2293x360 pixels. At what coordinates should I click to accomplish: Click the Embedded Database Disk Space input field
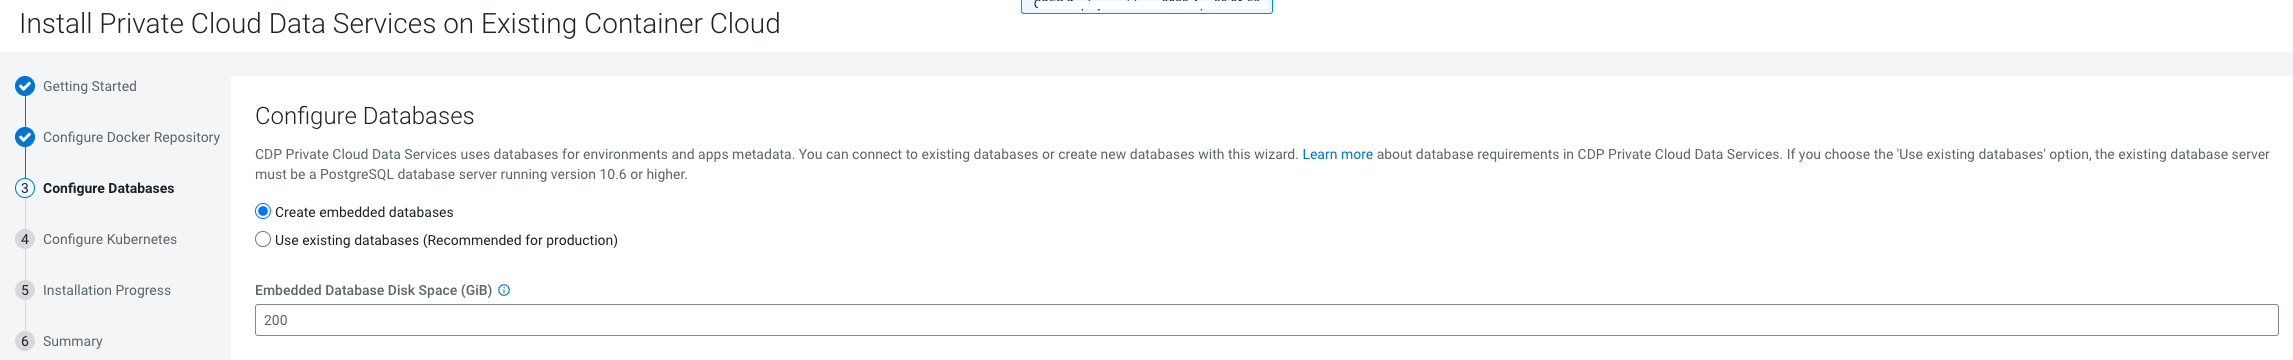click(1266, 320)
